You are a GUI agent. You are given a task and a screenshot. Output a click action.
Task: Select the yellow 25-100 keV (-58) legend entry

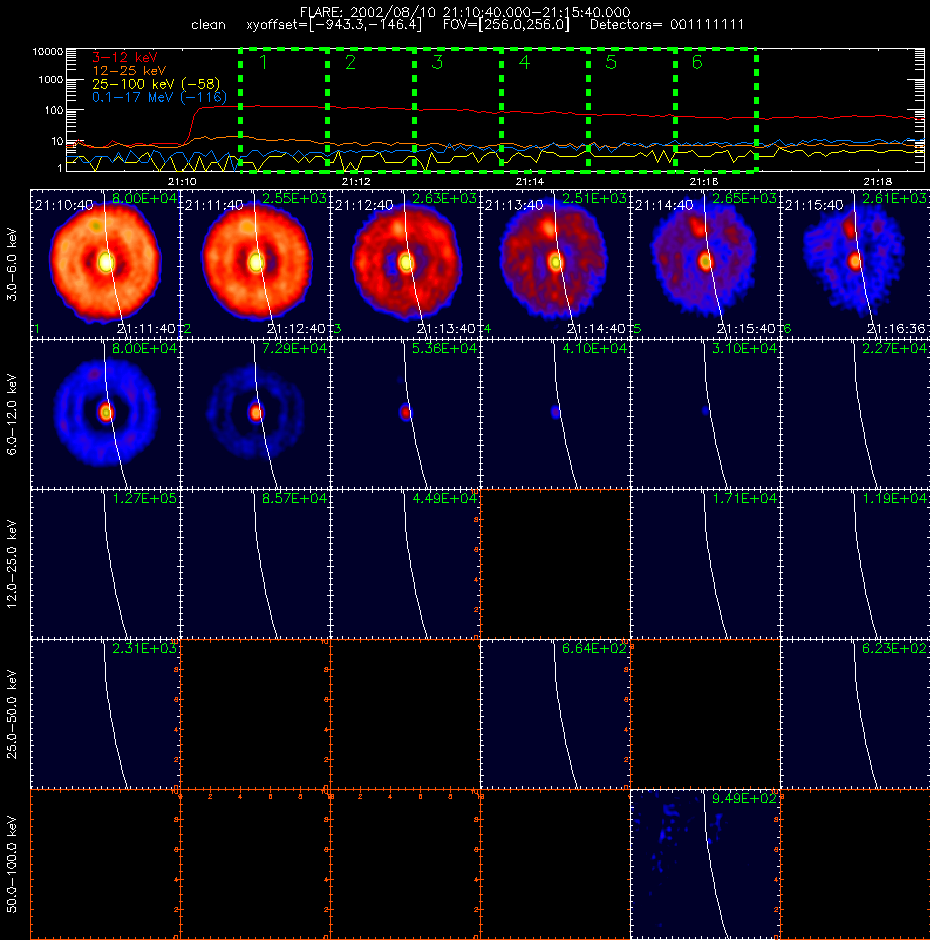click(x=156, y=84)
